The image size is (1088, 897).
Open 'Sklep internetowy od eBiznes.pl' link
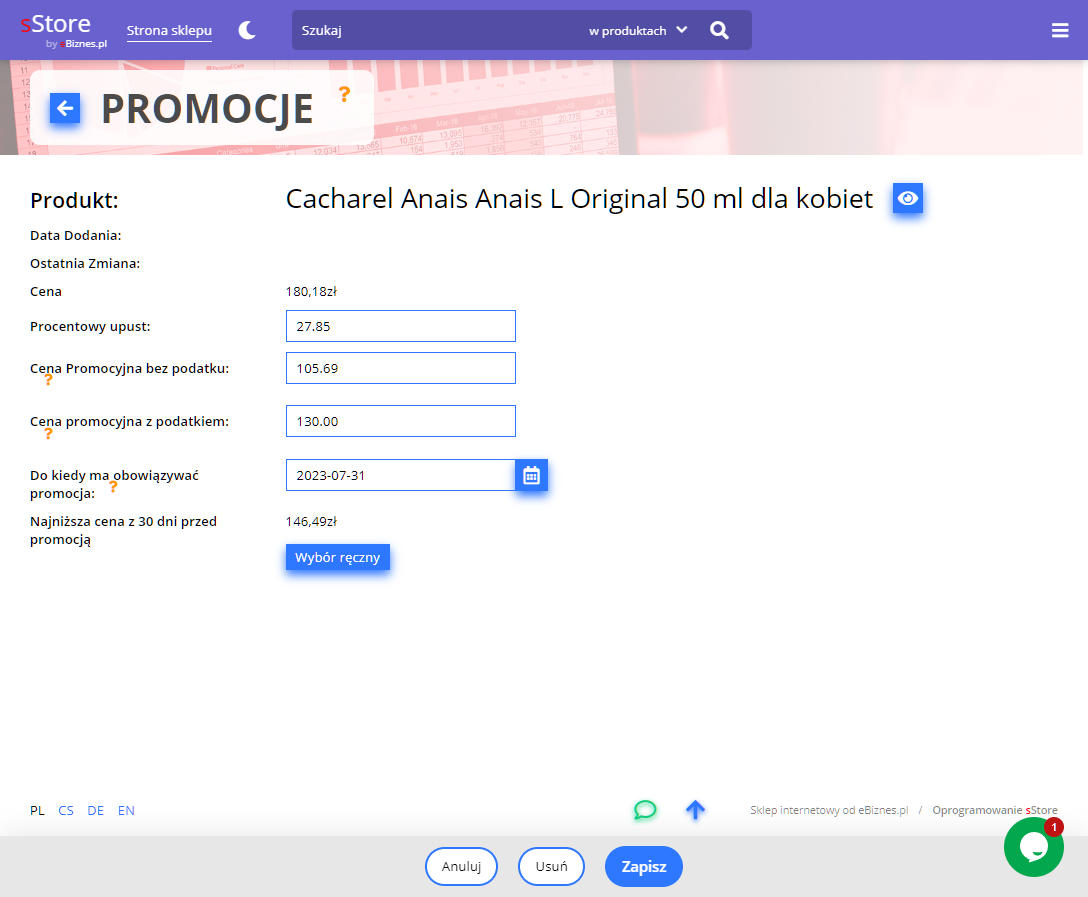tap(829, 810)
